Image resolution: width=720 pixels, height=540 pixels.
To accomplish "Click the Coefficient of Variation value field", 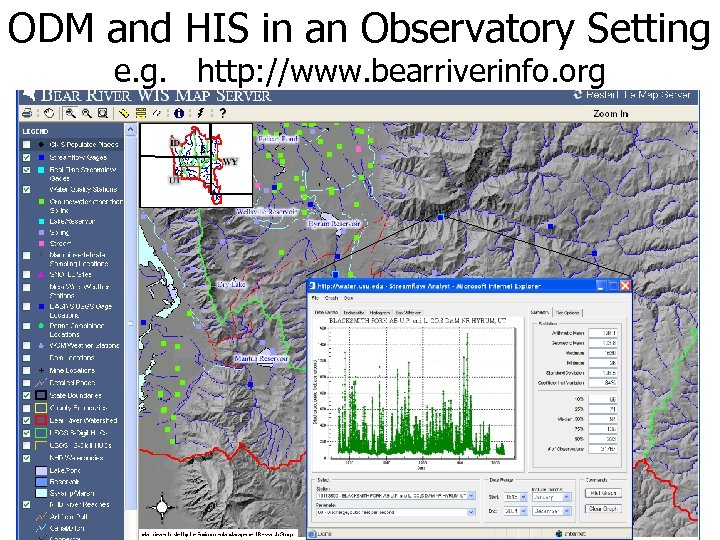I will coord(603,382).
